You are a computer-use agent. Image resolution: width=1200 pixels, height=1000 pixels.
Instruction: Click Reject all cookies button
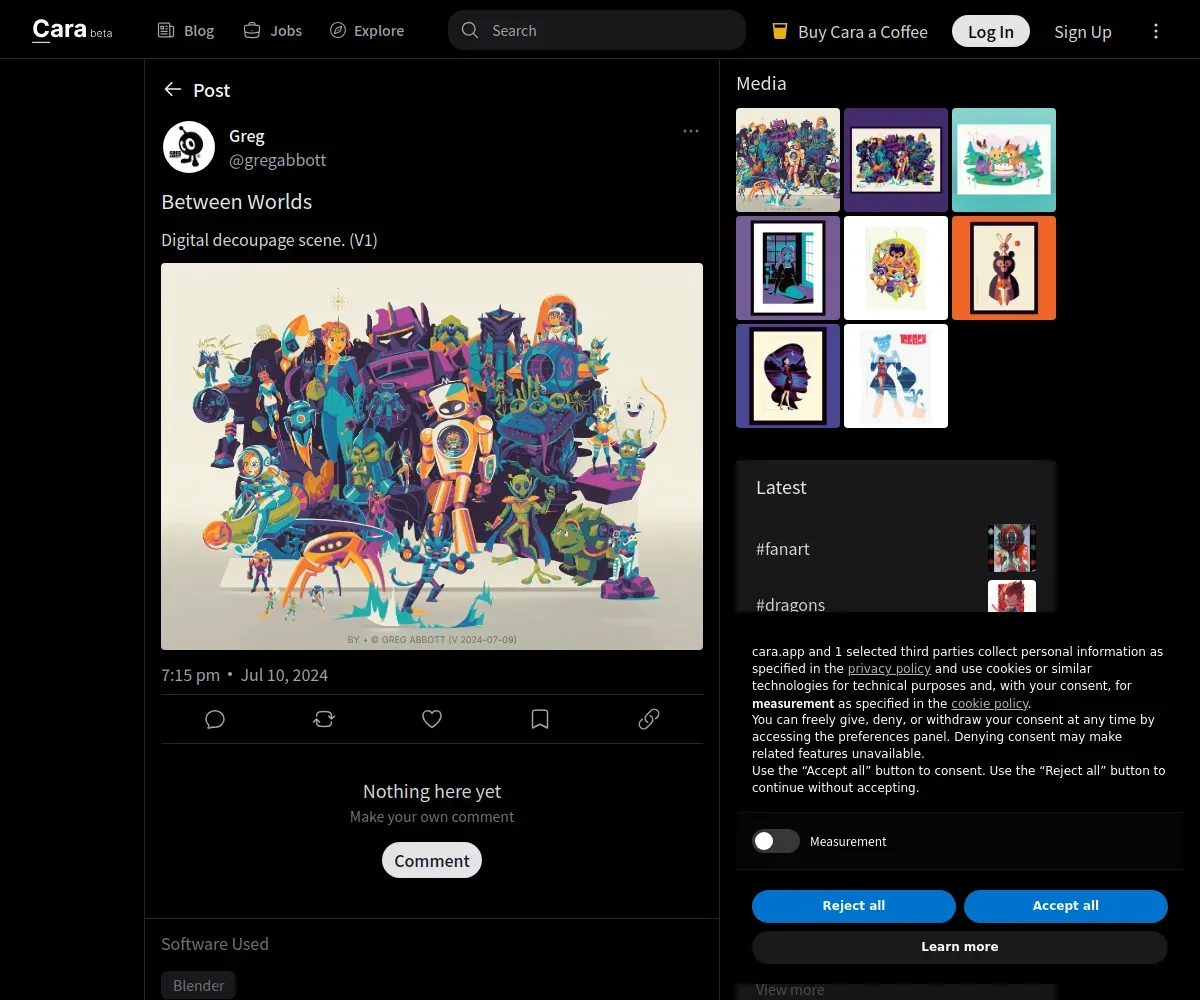pos(854,906)
